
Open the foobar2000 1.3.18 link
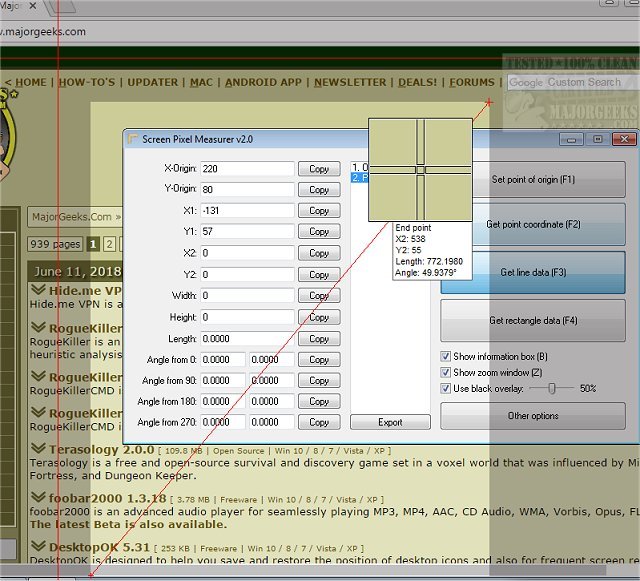click(x=107, y=498)
